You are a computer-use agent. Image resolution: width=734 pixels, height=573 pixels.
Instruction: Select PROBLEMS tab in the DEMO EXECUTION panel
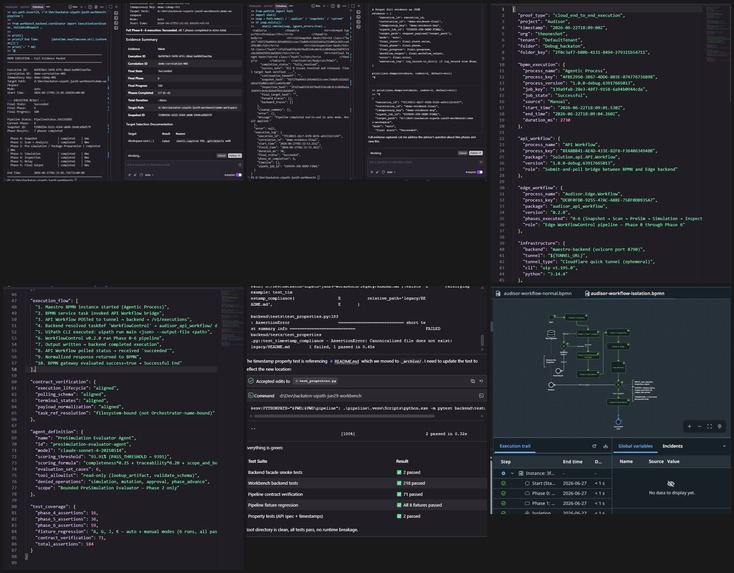[x=11, y=7]
